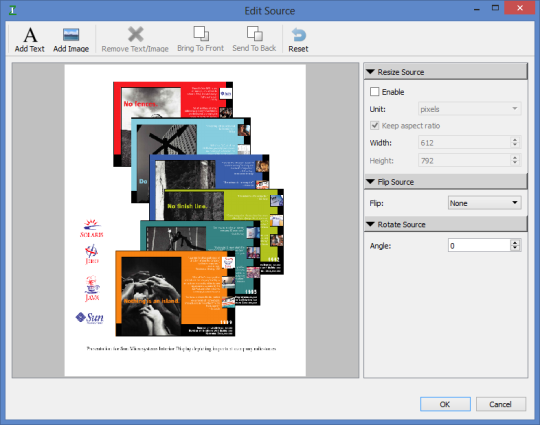Screen dimensions: 540x425
Task: Click the Remove Text/Image X icon
Action: (135, 34)
